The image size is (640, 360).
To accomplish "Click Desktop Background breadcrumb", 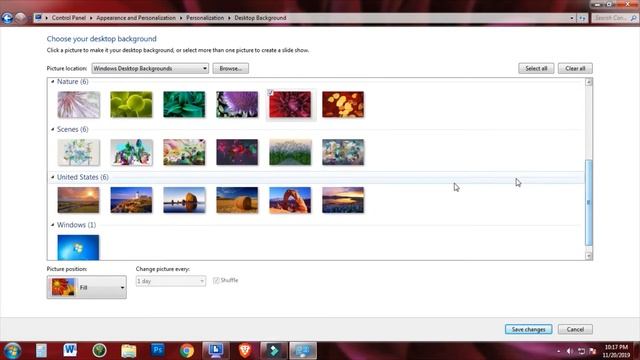I will coord(260,18).
